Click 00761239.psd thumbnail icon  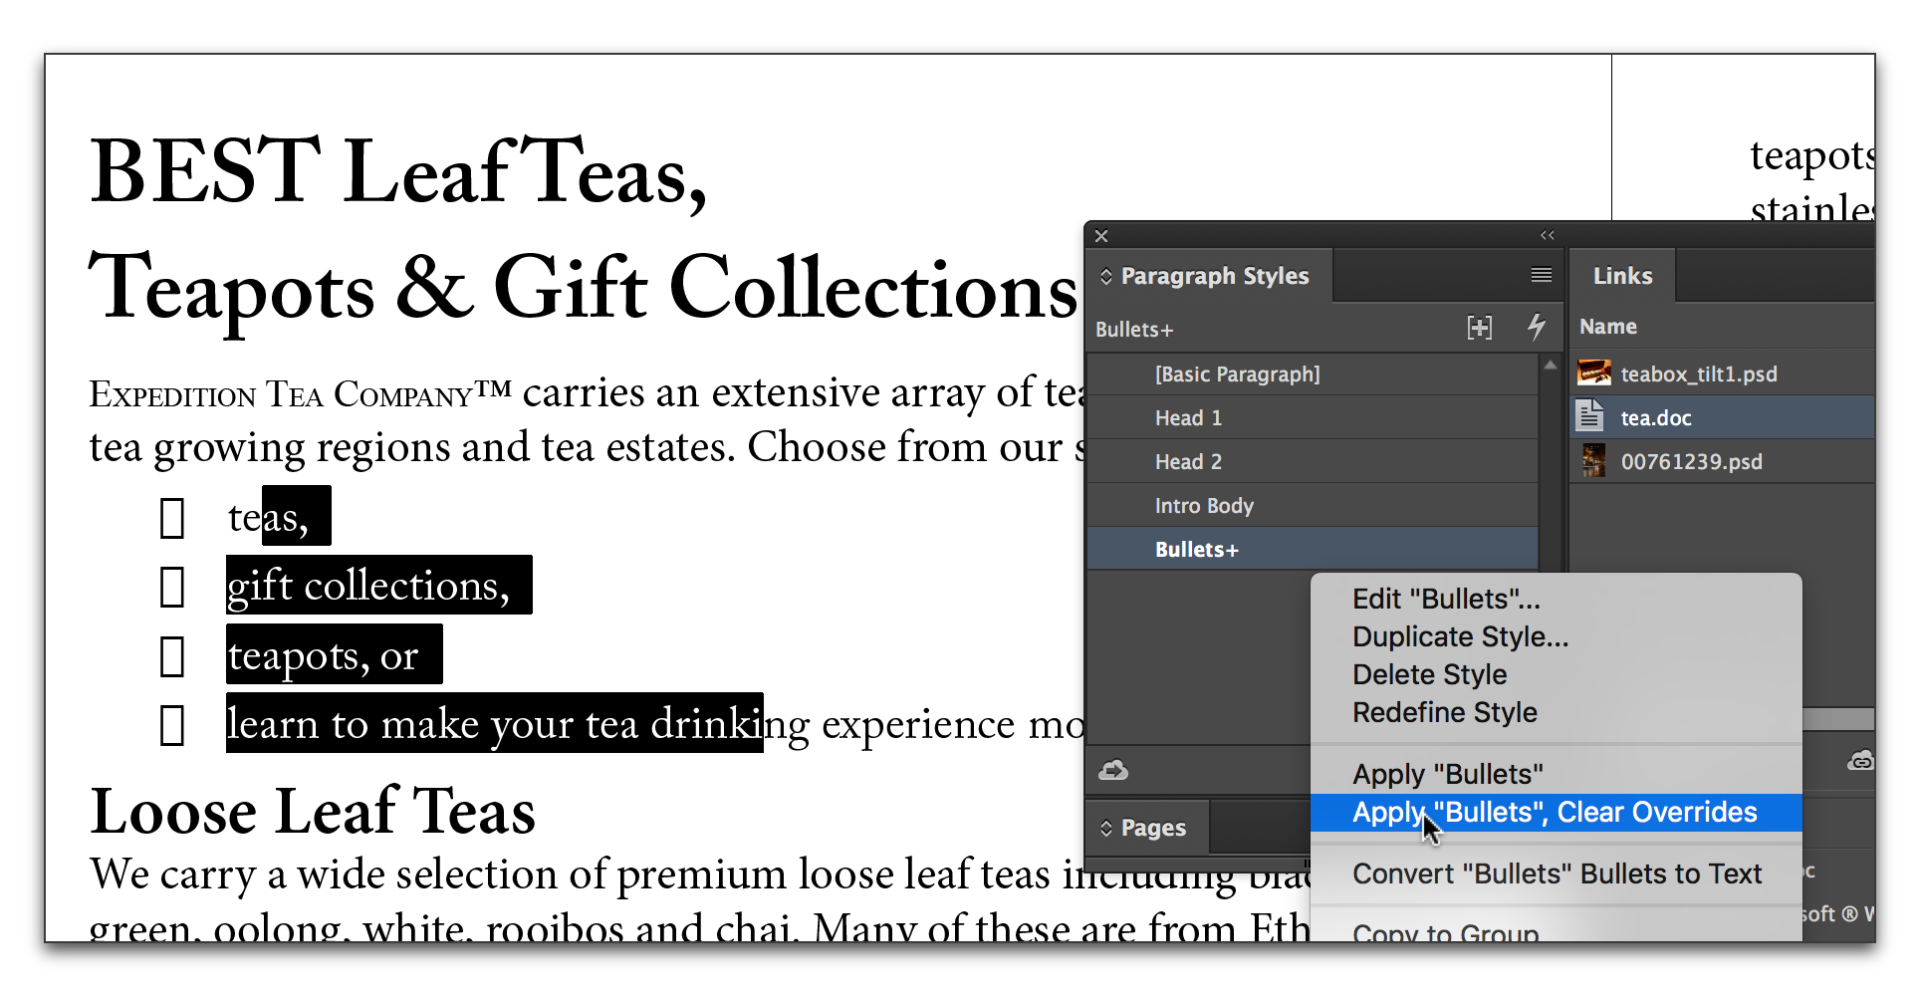point(1593,461)
